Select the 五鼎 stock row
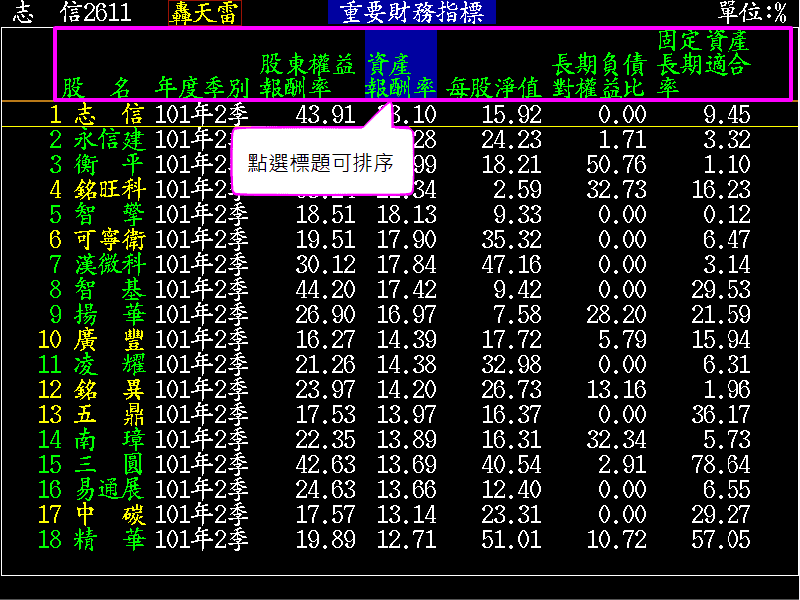The image size is (800, 600). pos(109,414)
